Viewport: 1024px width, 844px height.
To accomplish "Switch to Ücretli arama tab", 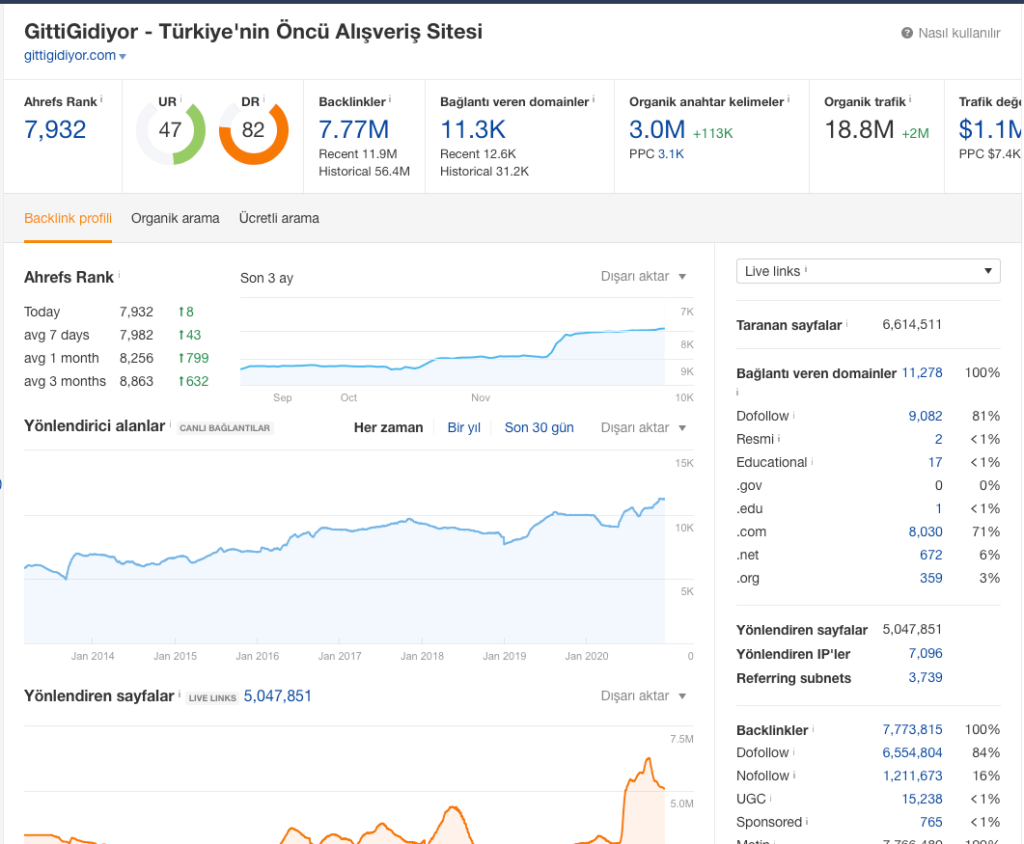I will click(x=279, y=218).
